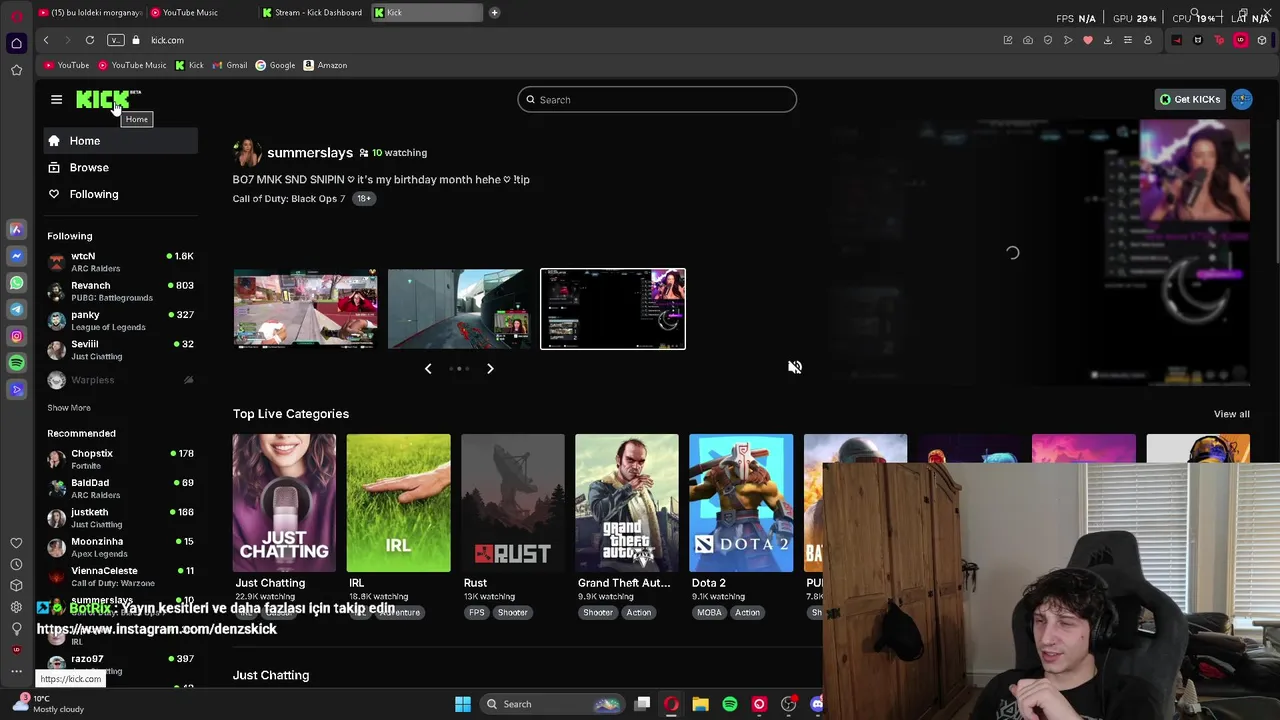Screen dimensions: 1280x720
Task: Go to Following in Kick sidebar
Action: point(121,194)
